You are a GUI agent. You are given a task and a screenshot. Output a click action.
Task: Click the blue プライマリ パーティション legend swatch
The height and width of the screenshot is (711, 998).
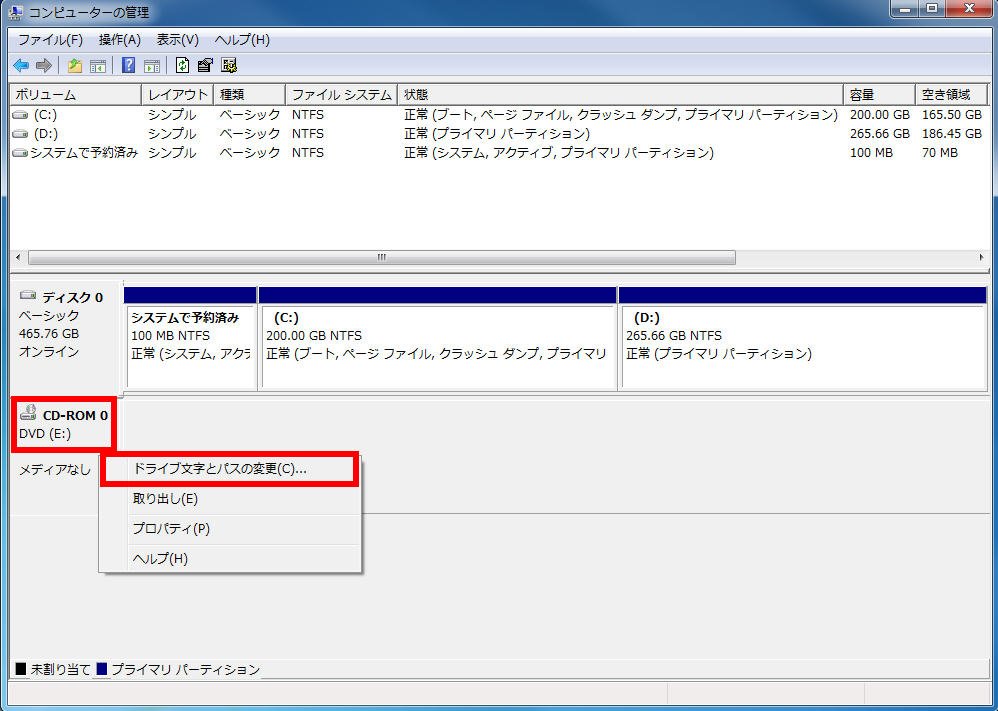pos(101,670)
